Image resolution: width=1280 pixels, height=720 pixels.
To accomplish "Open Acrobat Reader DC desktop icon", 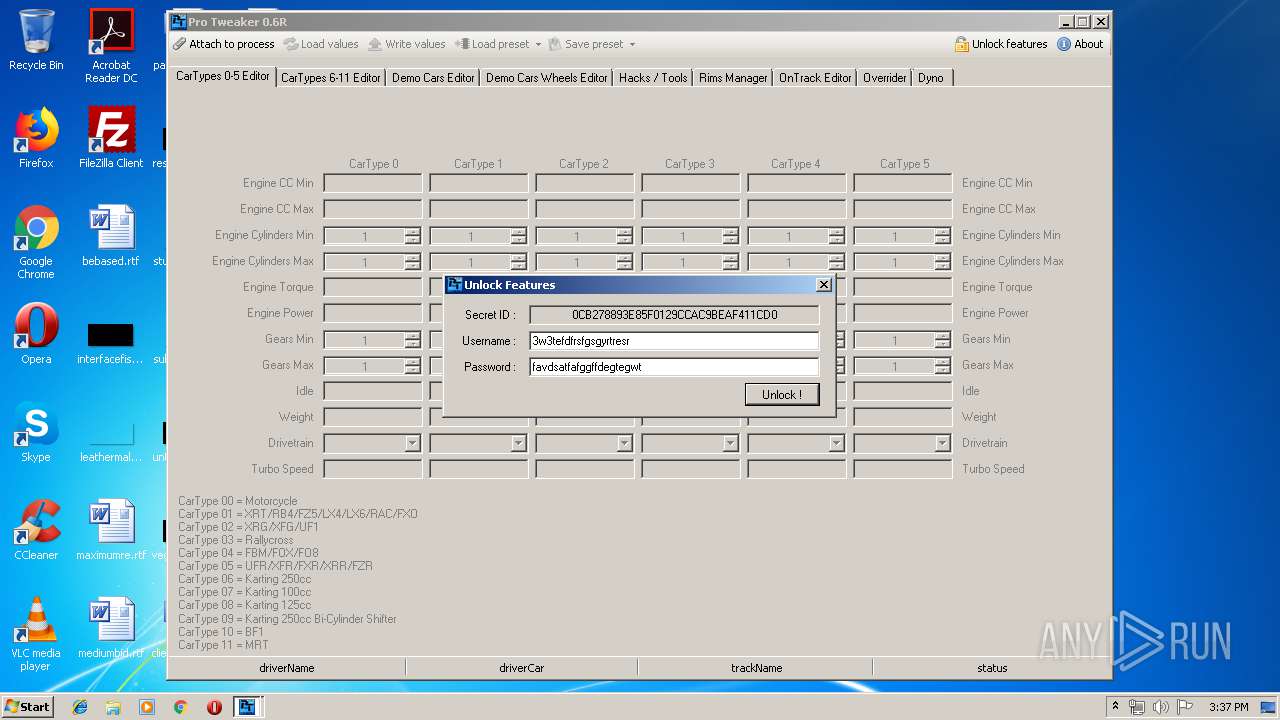I will tap(111, 46).
